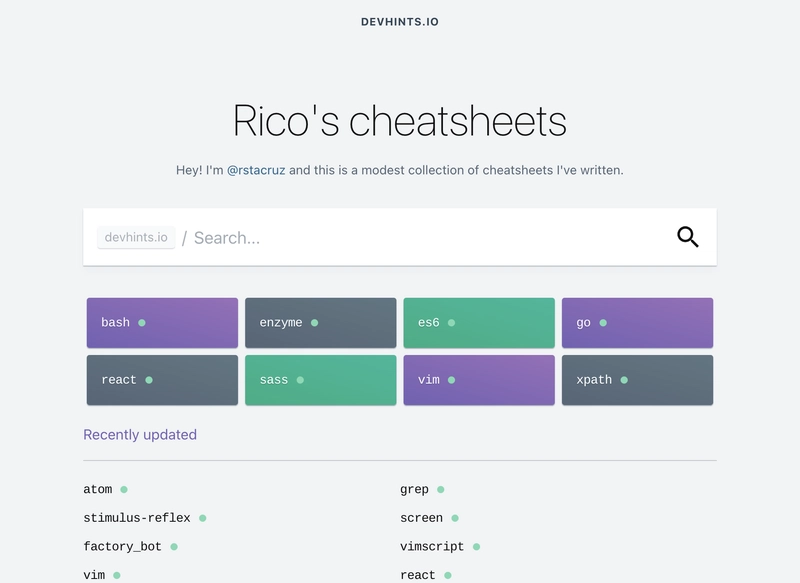Open the sass cheatsheet card

320,380
